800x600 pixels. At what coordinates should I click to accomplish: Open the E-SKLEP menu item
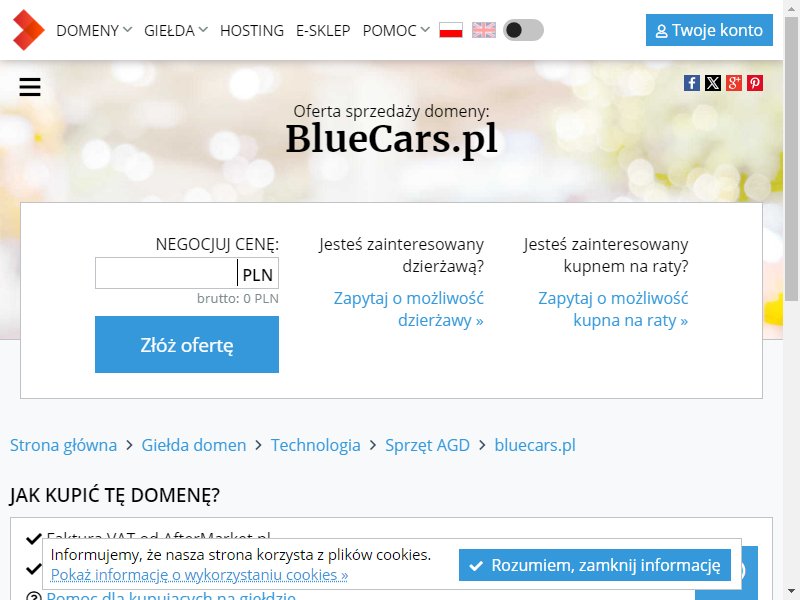[323, 31]
